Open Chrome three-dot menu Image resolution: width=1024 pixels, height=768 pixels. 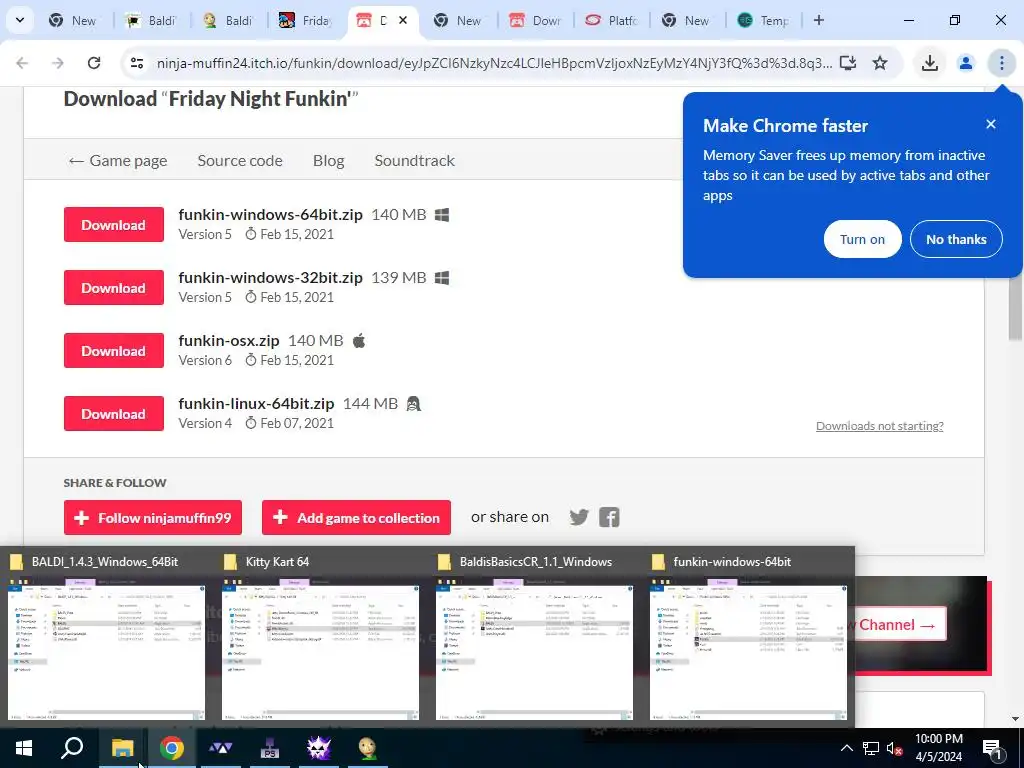coord(1001,63)
